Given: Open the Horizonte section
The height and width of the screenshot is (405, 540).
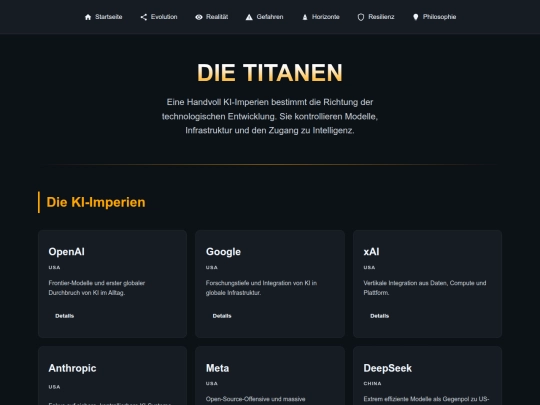Looking at the screenshot, I should [321, 17].
